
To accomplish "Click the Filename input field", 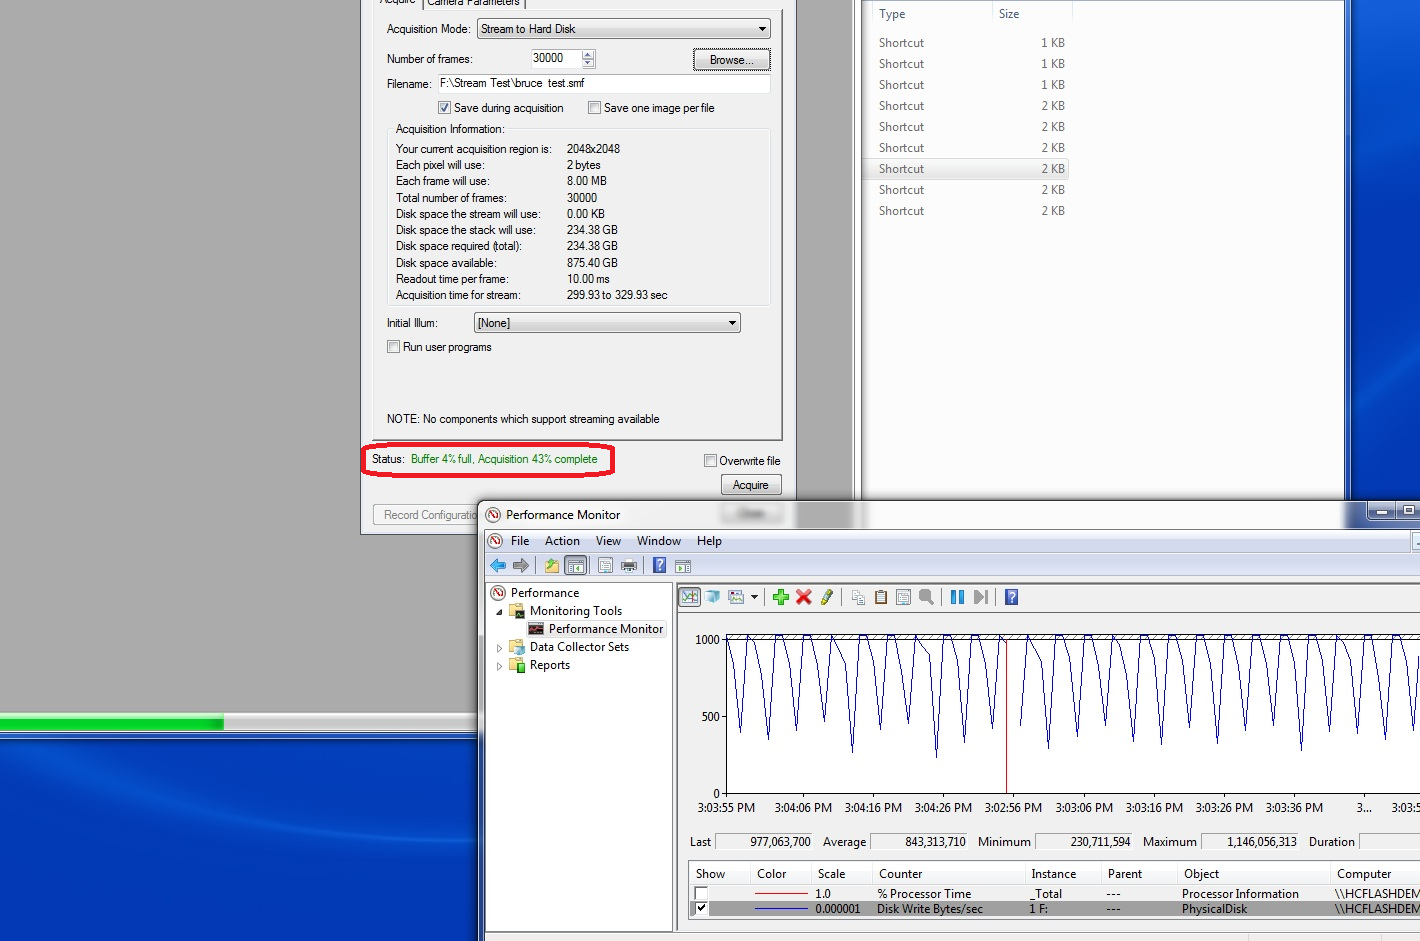I will tap(603, 84).
